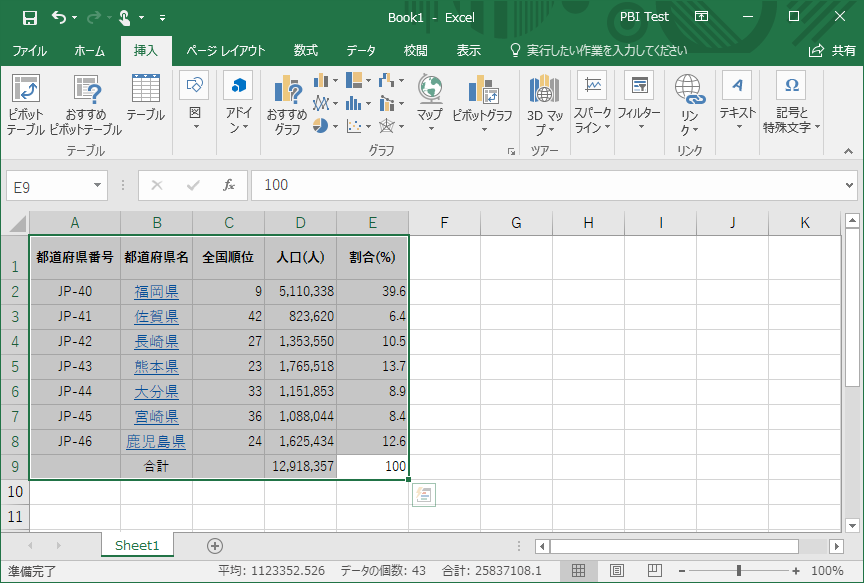
Task: Click the PivotTable icon
Action: 25,90
